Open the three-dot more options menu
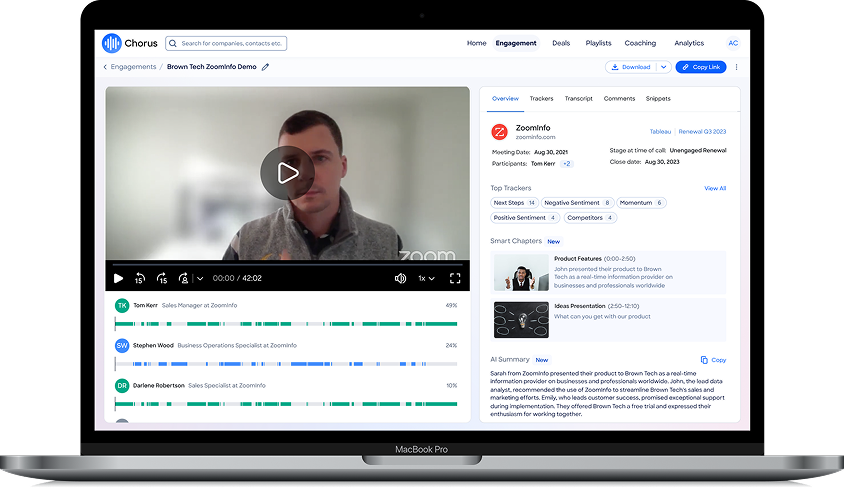The height and width of the screenshot is (488, 844). coord(736,67)
